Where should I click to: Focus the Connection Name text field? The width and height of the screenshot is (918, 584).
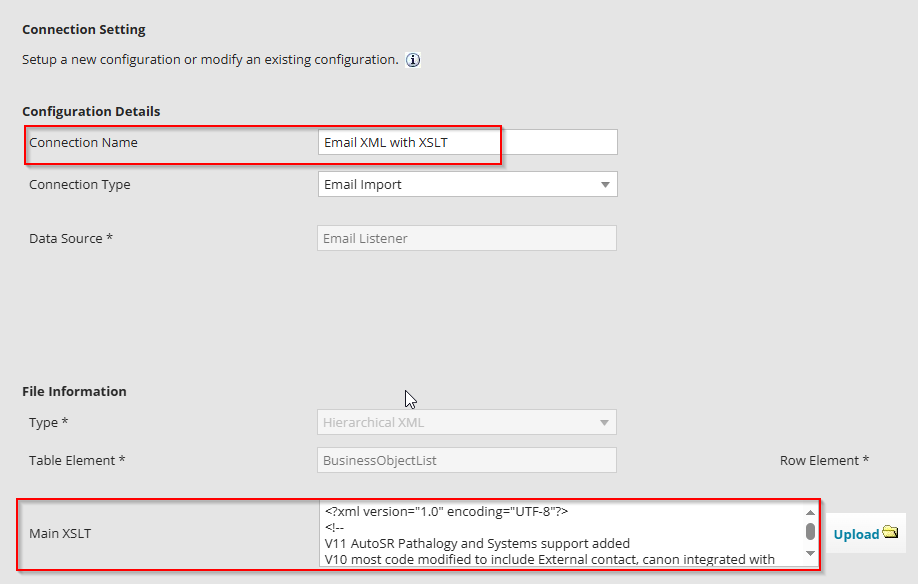(467, 142)
